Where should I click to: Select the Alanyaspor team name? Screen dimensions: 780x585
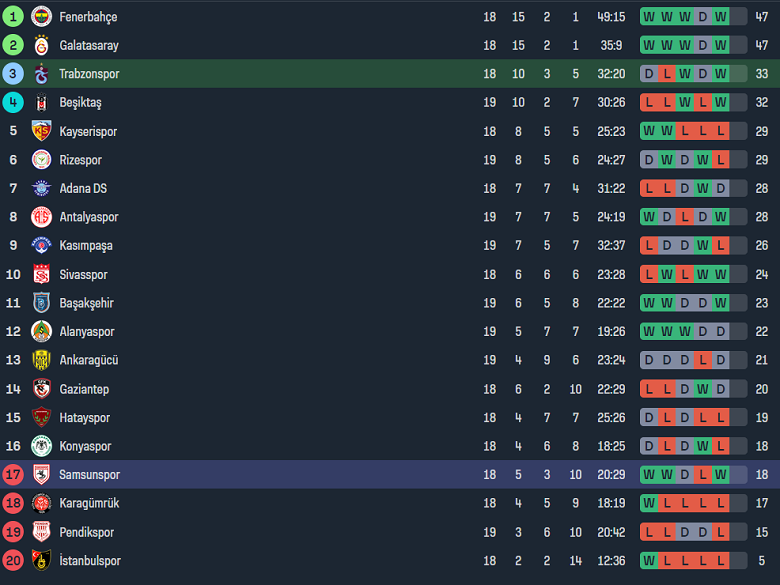click(87, 331)
